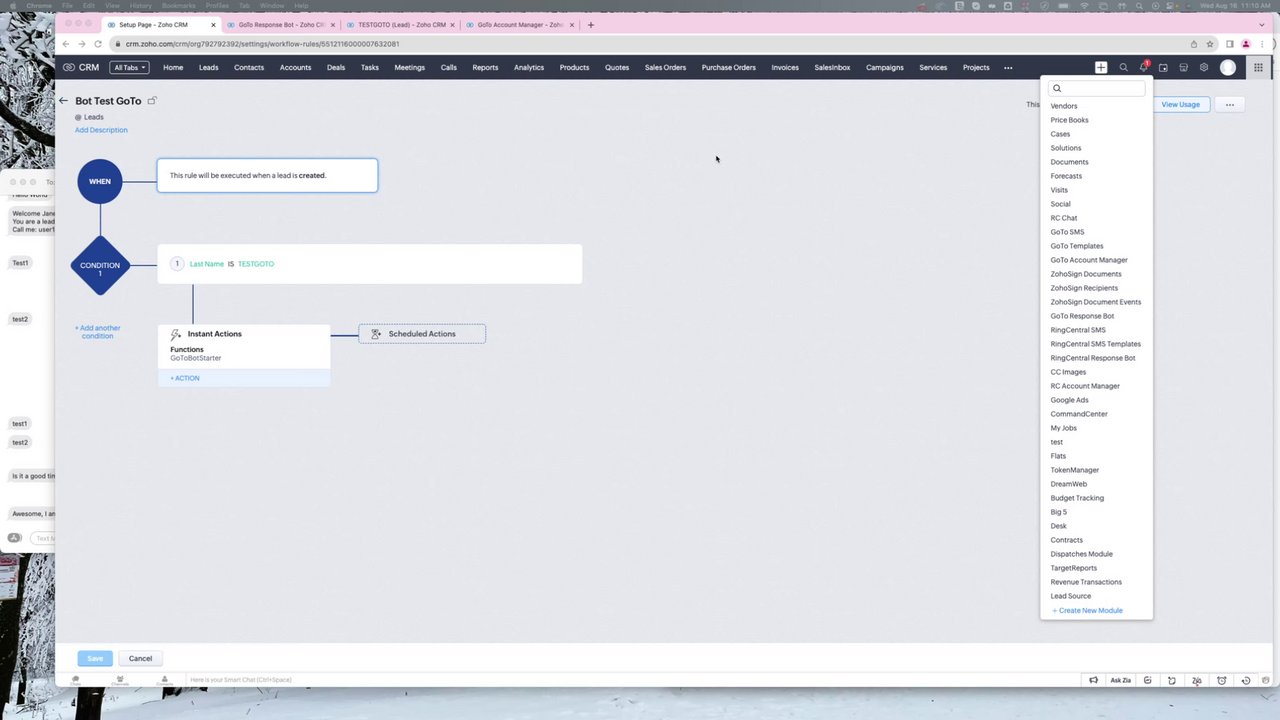Click search field in modules dropdown
This screenshot has width=1280, height=720.
point(1097,88)
